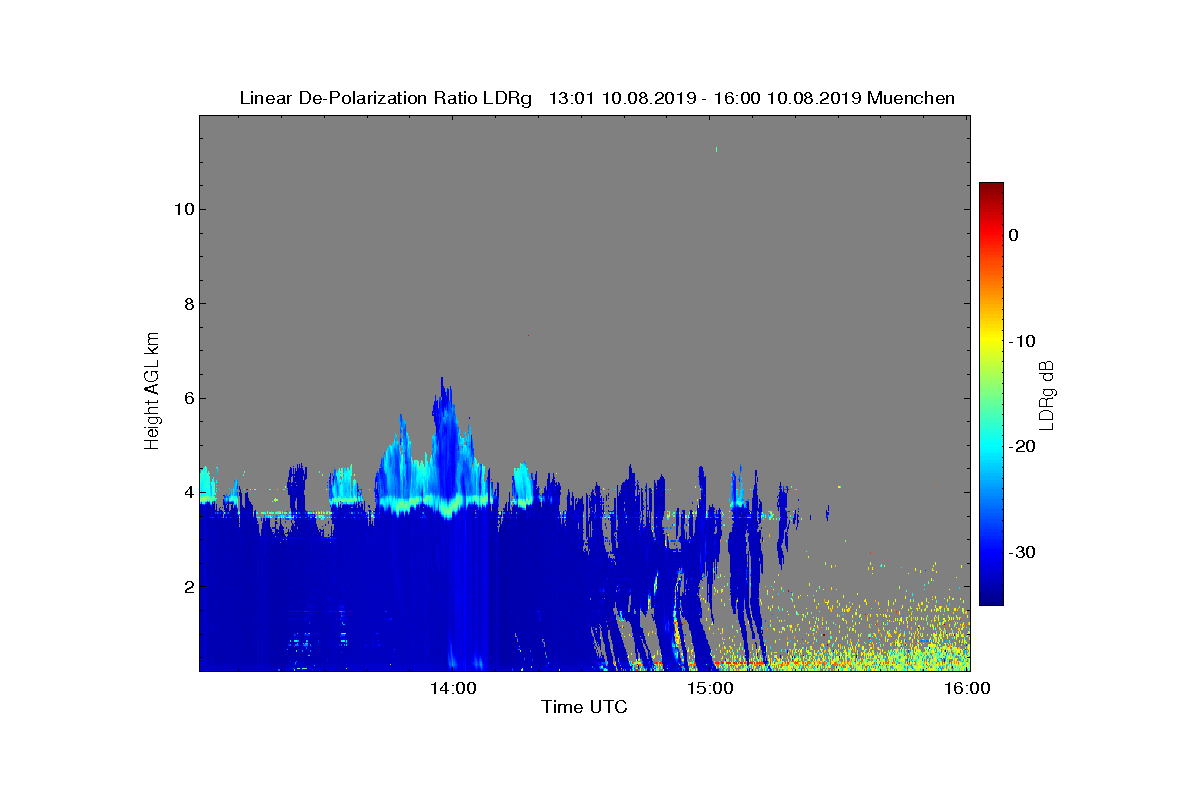Image resolution: width=1200 pixels, height=800 pixels.
Task: Click the 'Height AGL km' axis label
Action: [x=152, y=392]
